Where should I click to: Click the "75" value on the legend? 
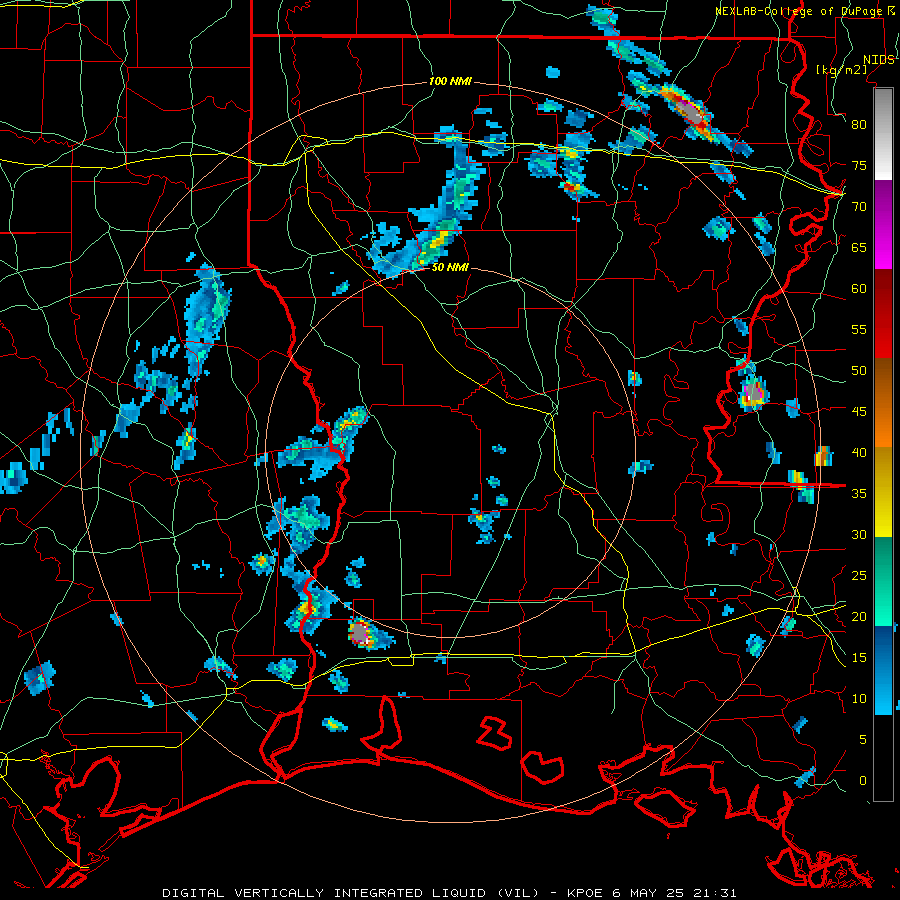pos(859,166)
